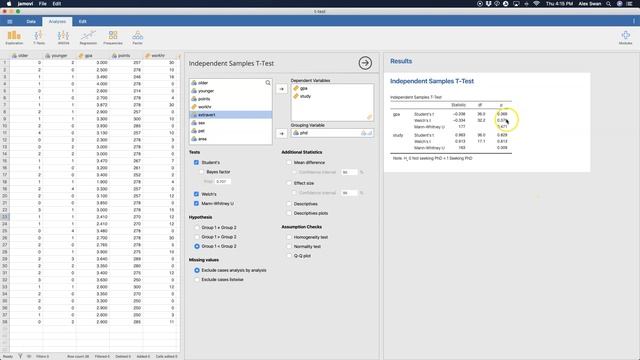Select the 'younger' variable in list
The height and width of the screenshot is (360, 640).
(231, 91)
